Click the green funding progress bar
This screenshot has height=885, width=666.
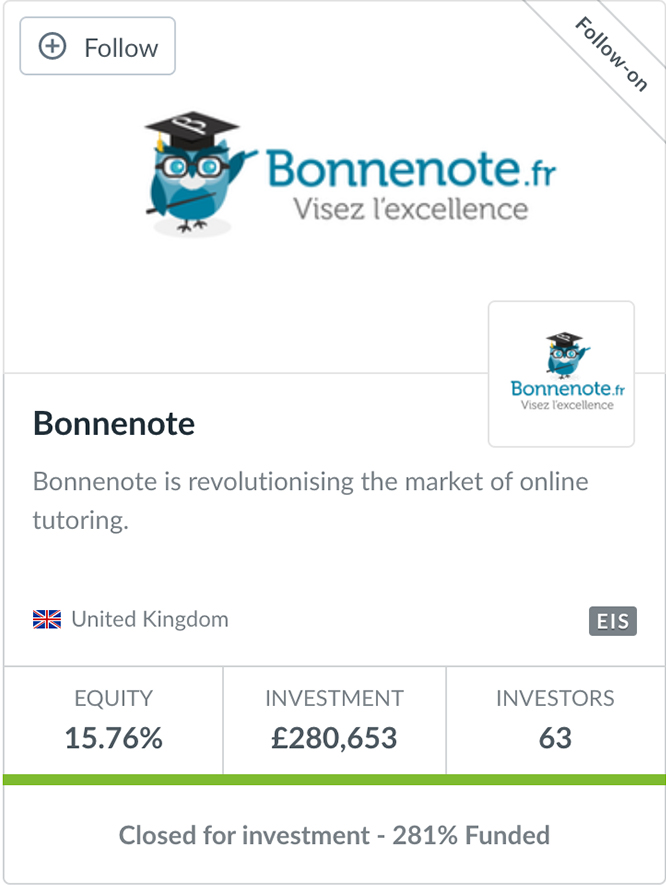click(334, 779)
